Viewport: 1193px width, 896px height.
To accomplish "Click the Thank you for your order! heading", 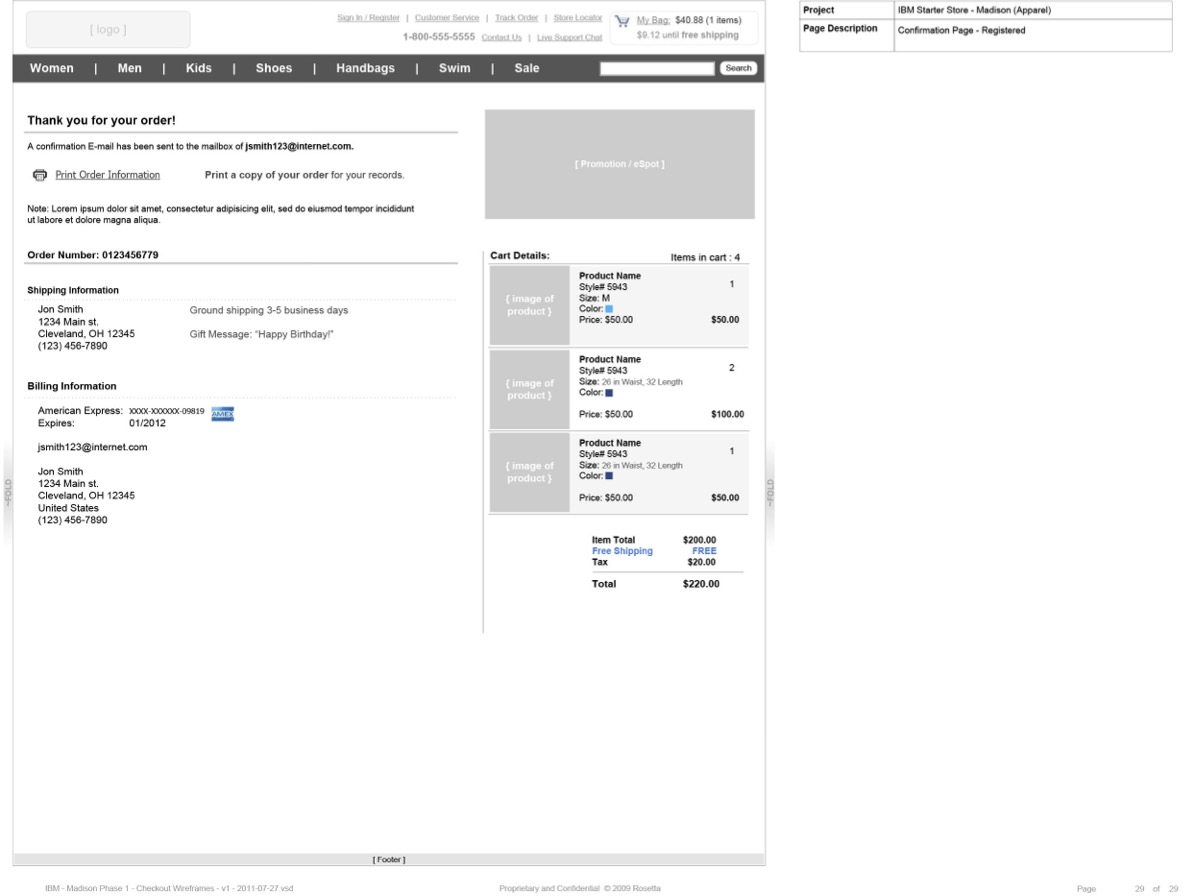I will coord(101,120).
